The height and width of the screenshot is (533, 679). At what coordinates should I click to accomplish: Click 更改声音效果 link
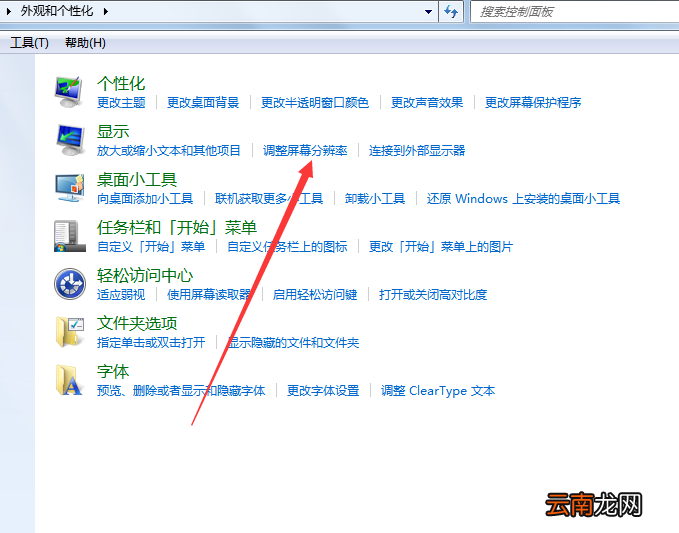(427, 103)
